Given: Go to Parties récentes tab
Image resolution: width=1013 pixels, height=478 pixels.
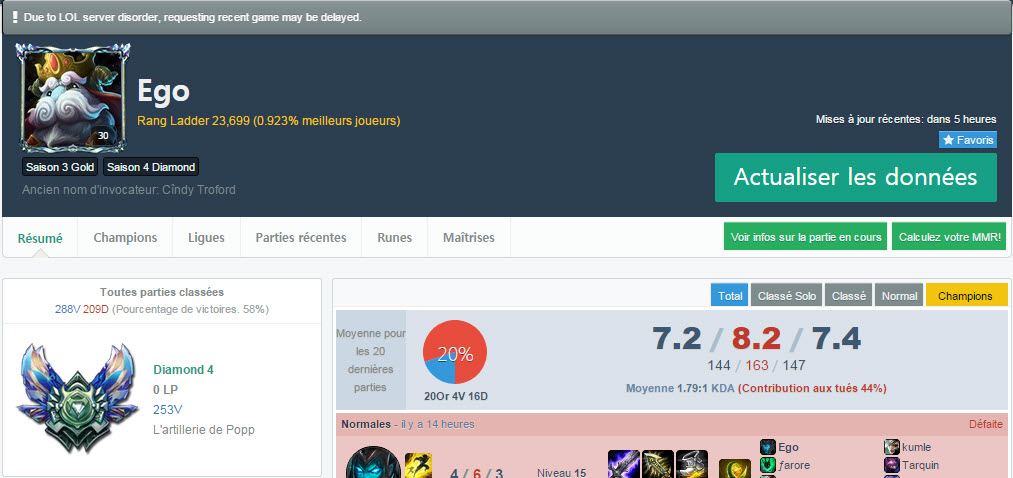Looking at the screenshot, I should tap(301, 238).
